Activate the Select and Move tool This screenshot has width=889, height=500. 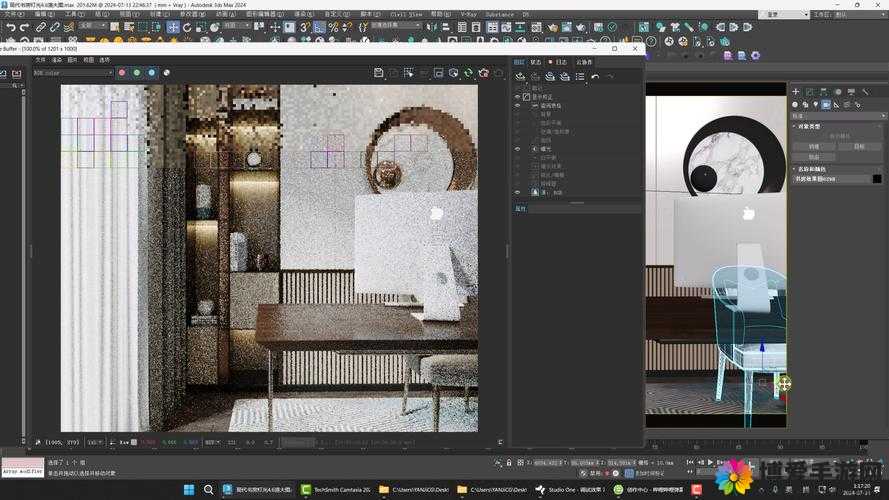173,27
